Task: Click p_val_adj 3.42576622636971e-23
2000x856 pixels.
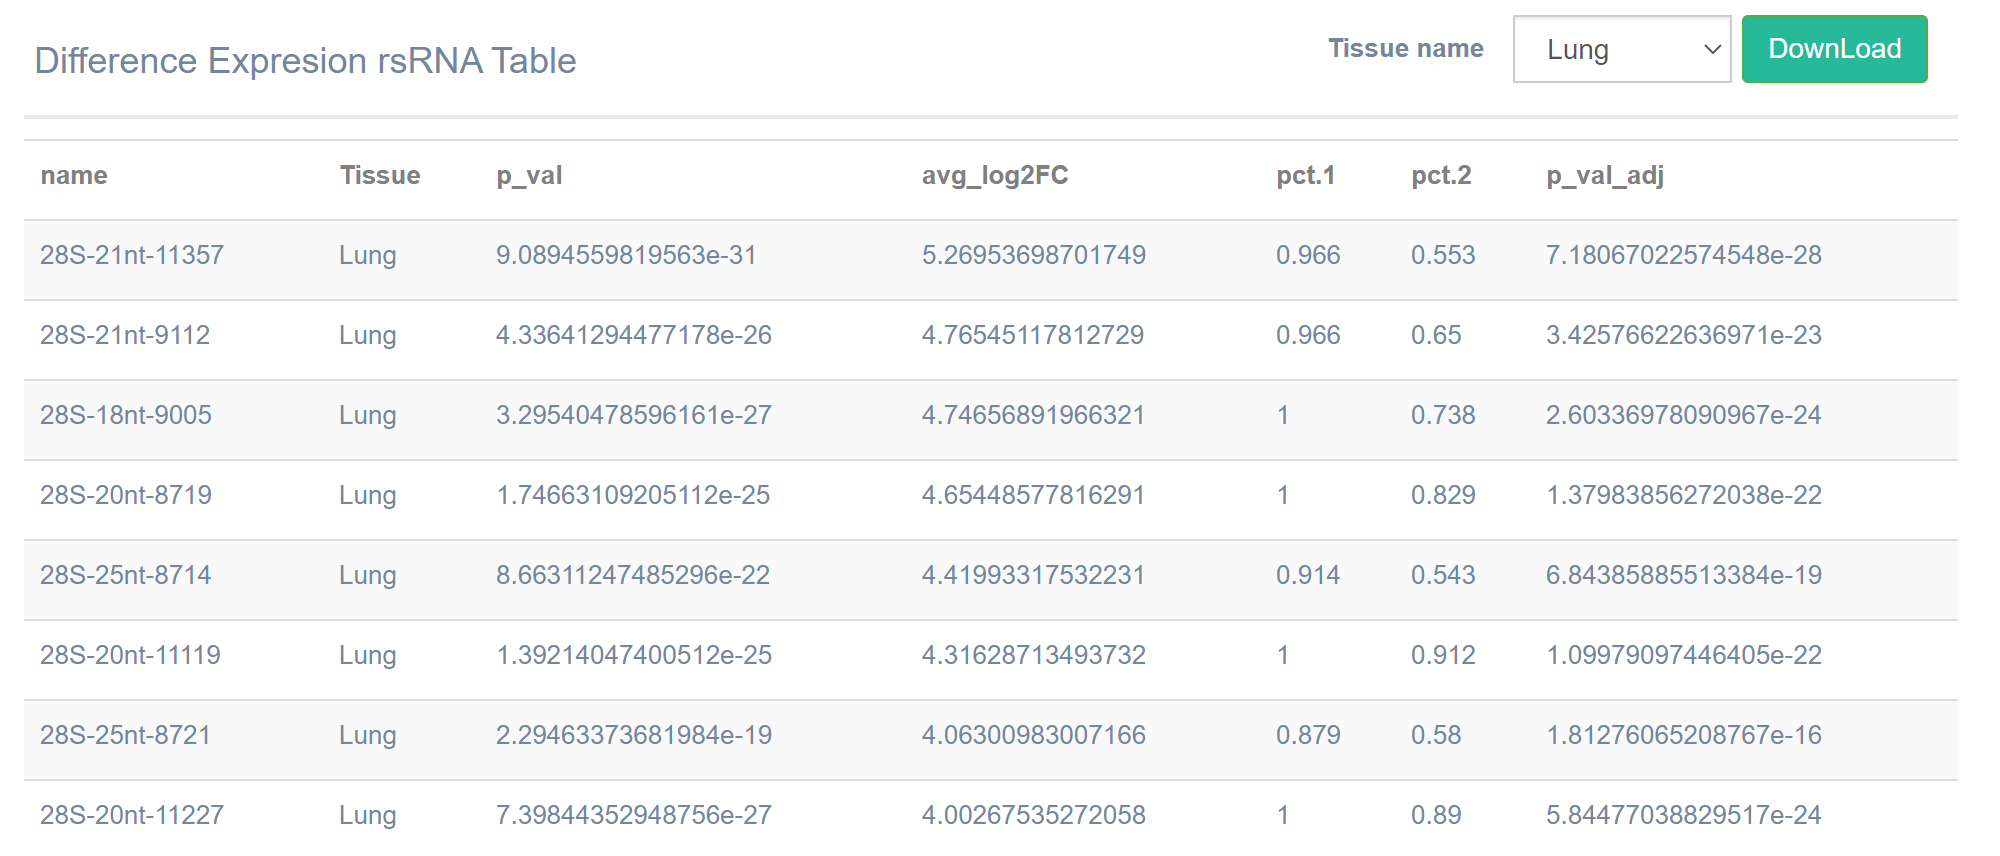Action: (x=1684, y=335)
